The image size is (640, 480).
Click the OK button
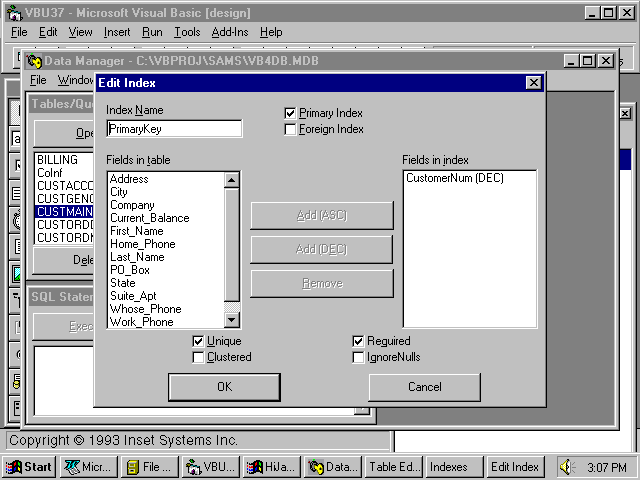point(224,387)
